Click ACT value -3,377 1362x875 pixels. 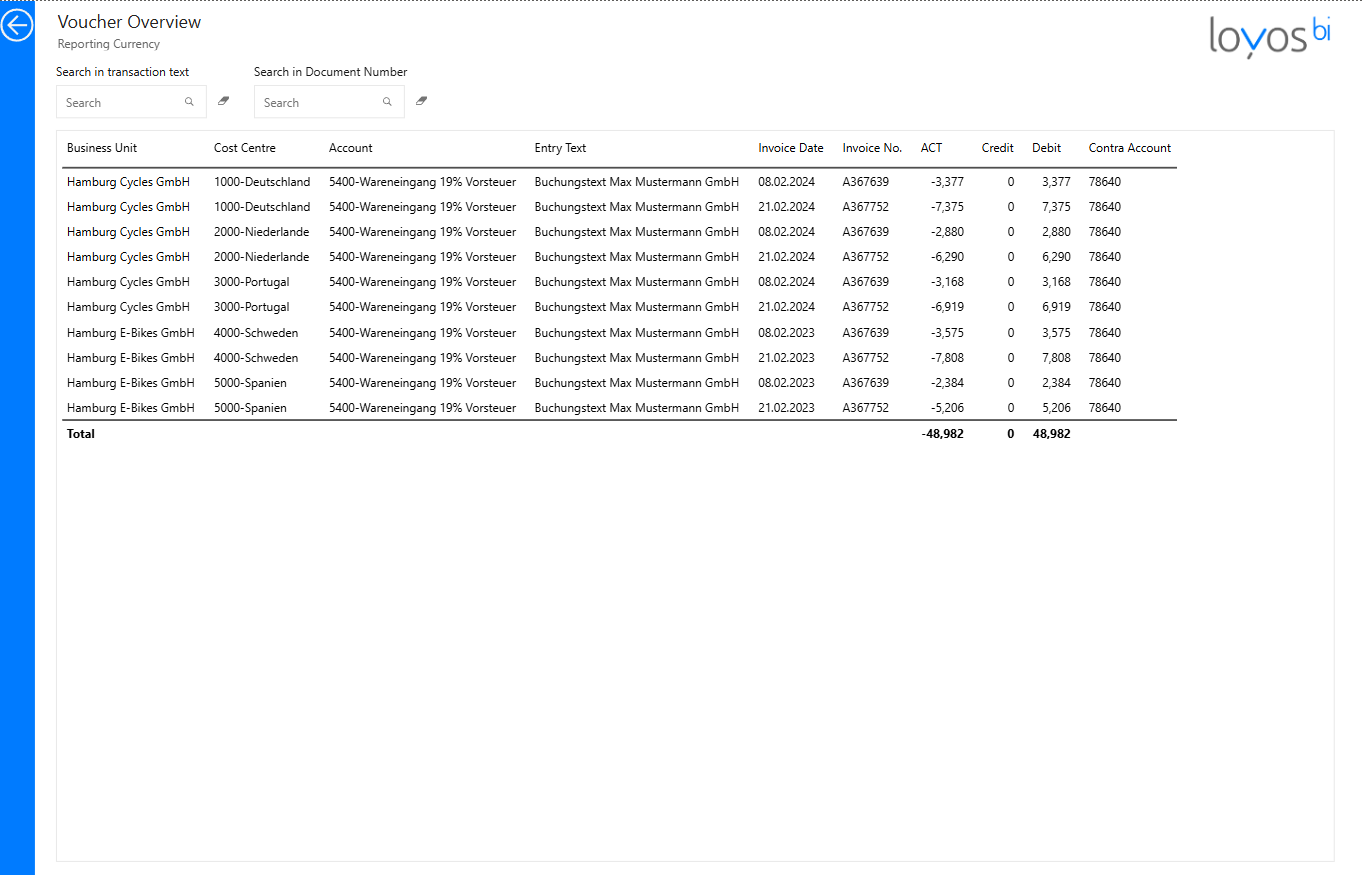tap(947, 182)
